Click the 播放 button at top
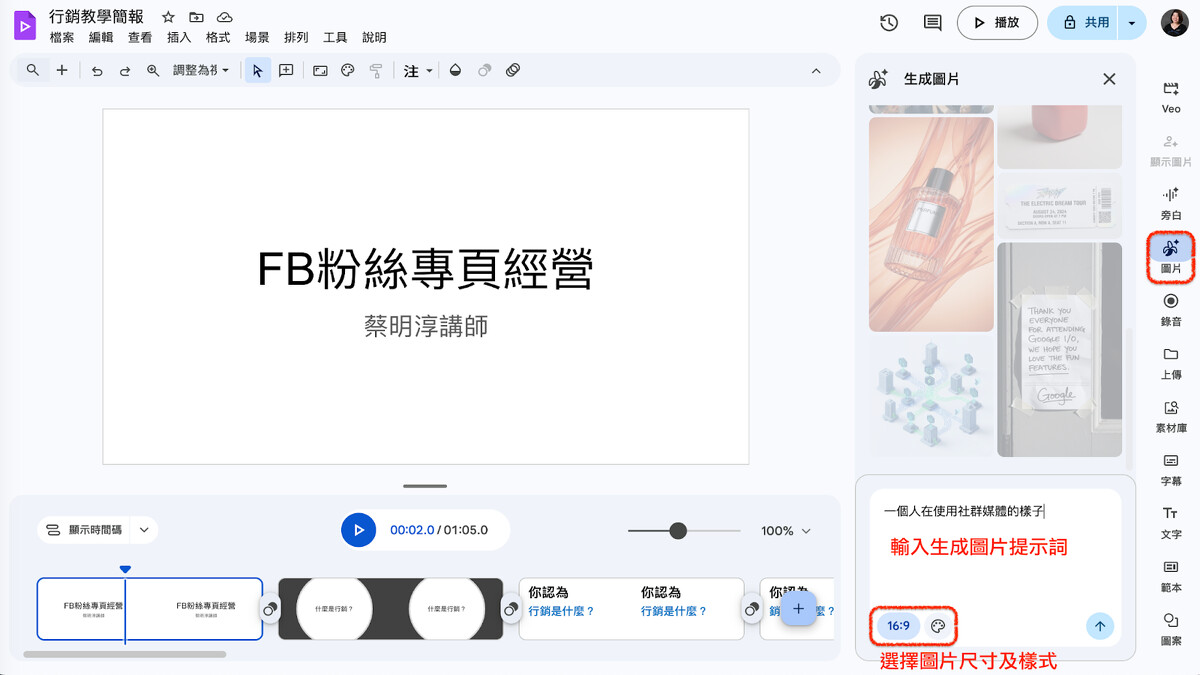The image size is (1200, 675). point(996,23)
